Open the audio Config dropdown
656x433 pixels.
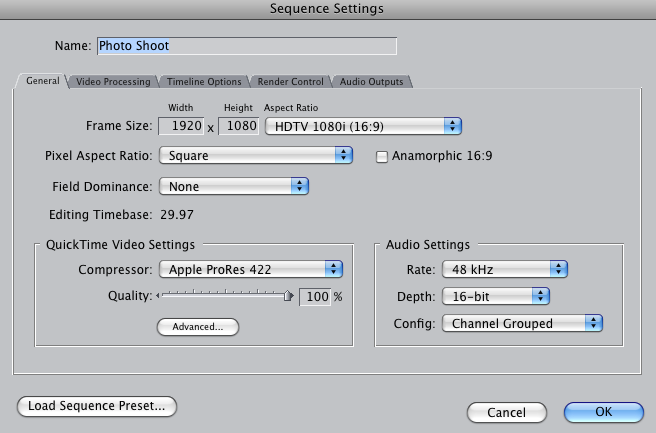point(522,323)
